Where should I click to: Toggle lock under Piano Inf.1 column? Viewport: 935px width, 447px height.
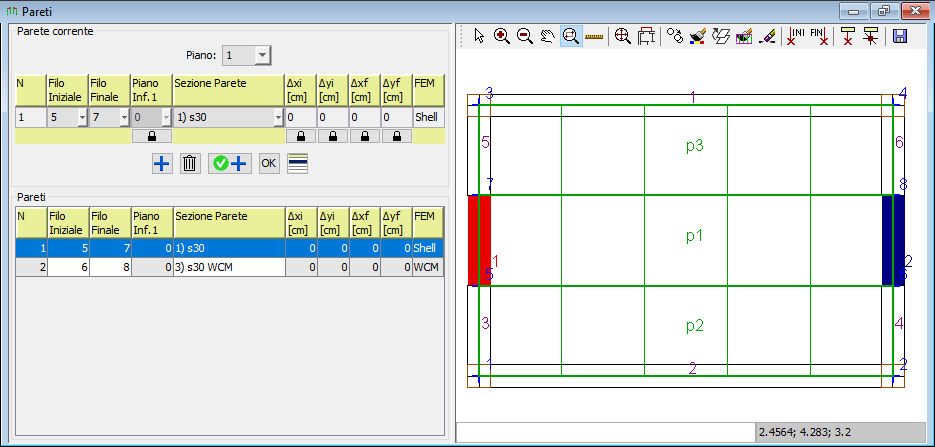[x=151, y=136]
